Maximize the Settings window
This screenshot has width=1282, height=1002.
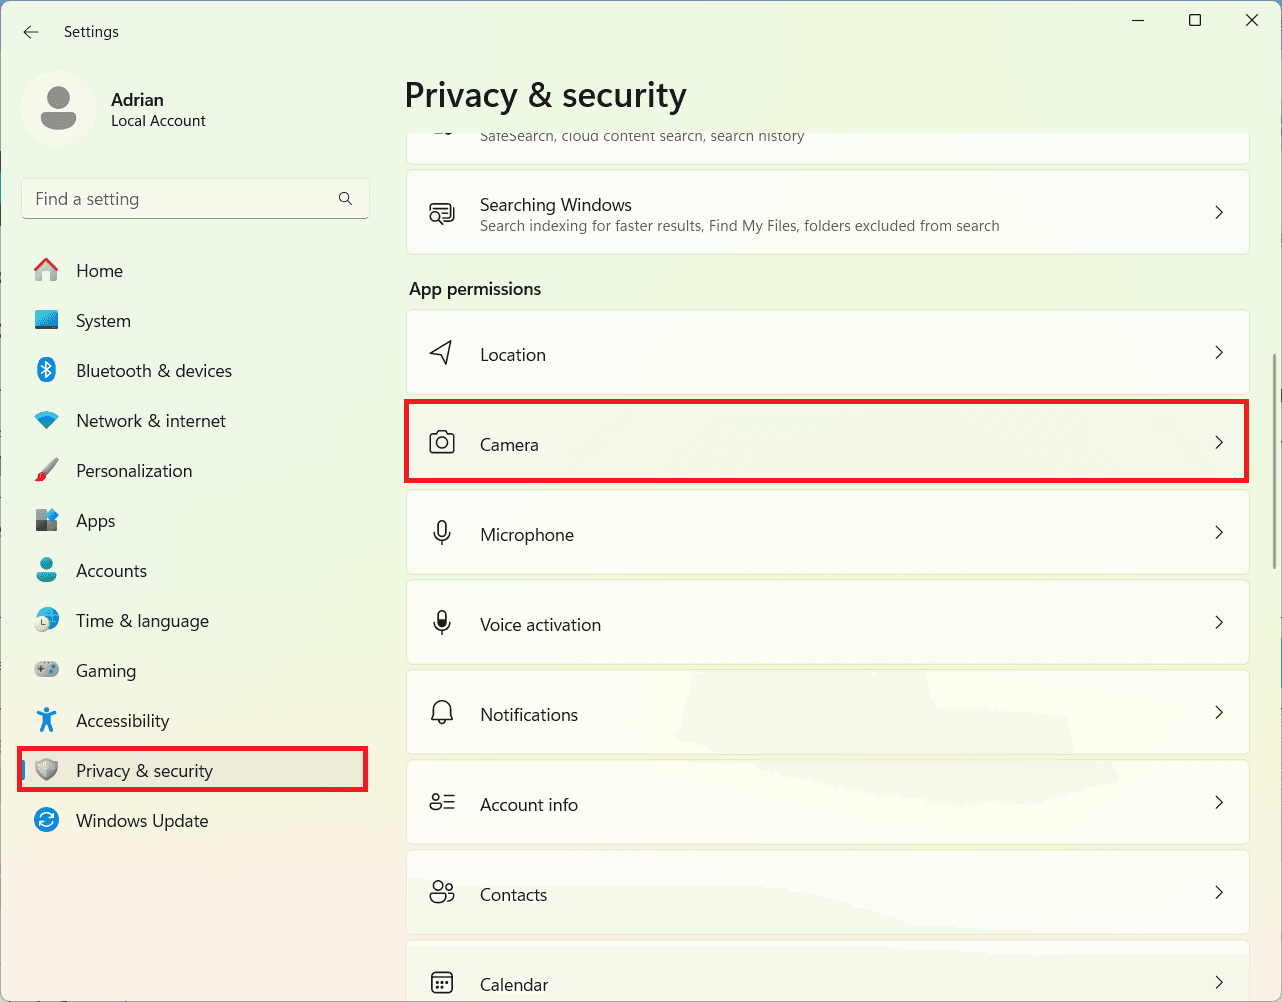tap(1195, 20)
